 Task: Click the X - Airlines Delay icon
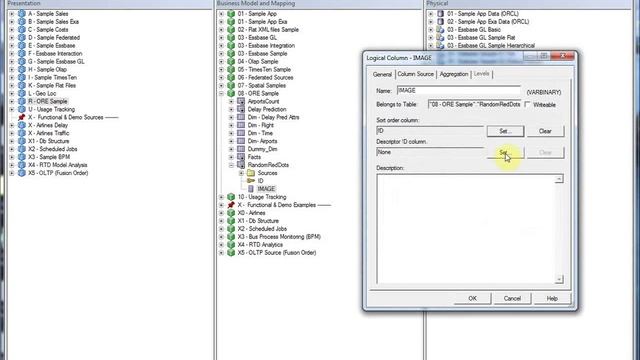(22, 125)
